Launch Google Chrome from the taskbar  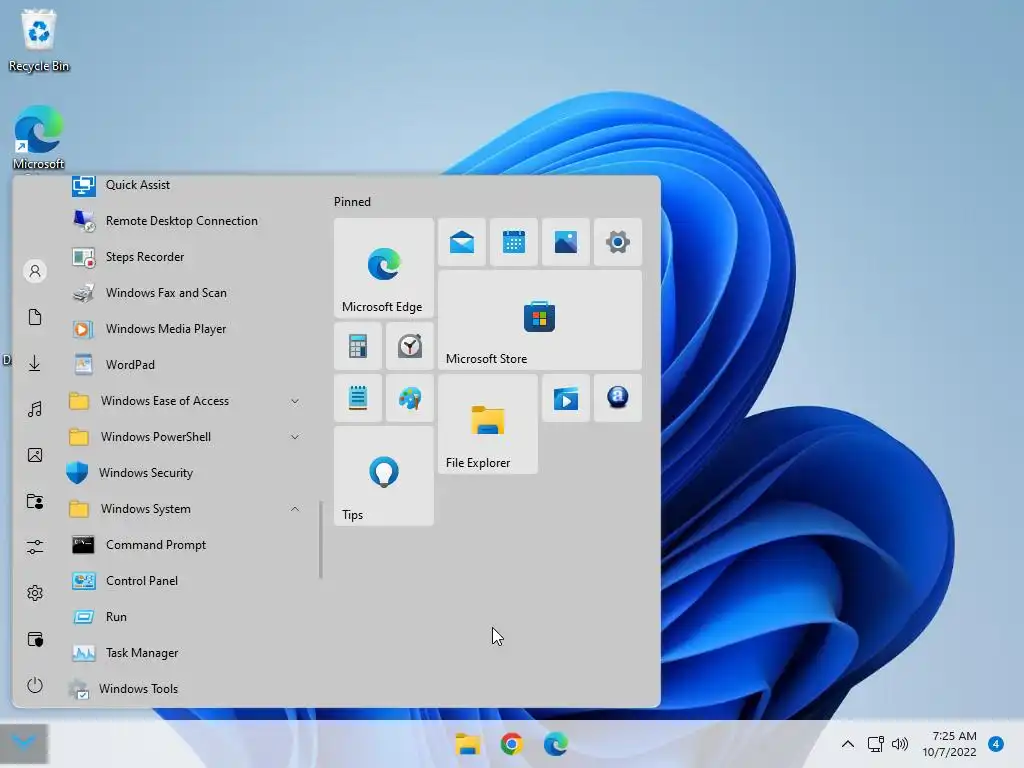[x=511, y=744]
